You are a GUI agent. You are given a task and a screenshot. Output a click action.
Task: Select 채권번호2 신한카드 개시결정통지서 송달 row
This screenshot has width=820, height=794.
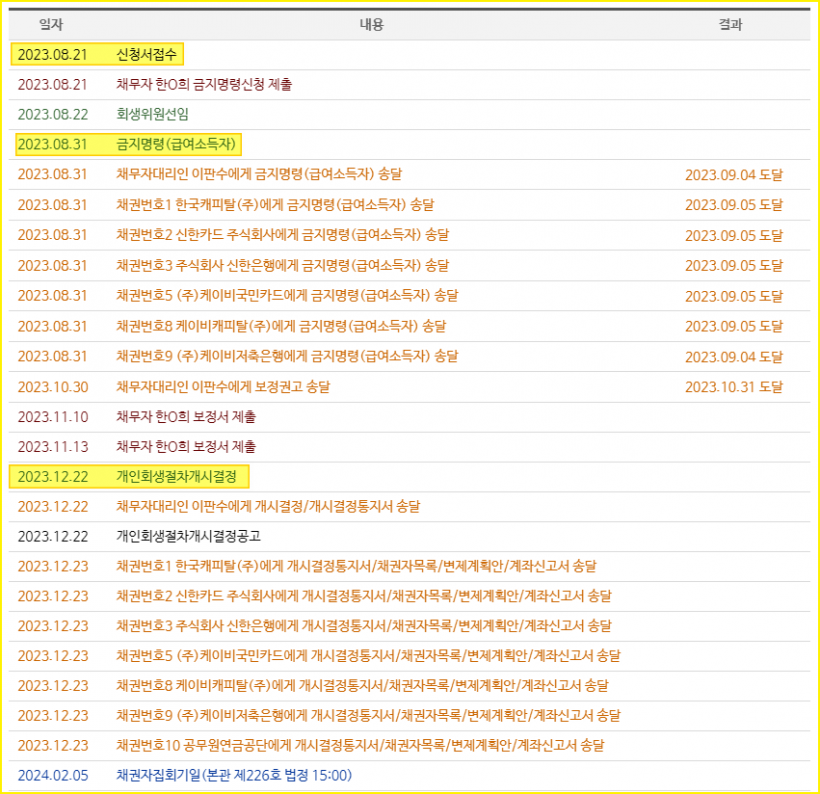pyautogui.click(x=409, y=596)
